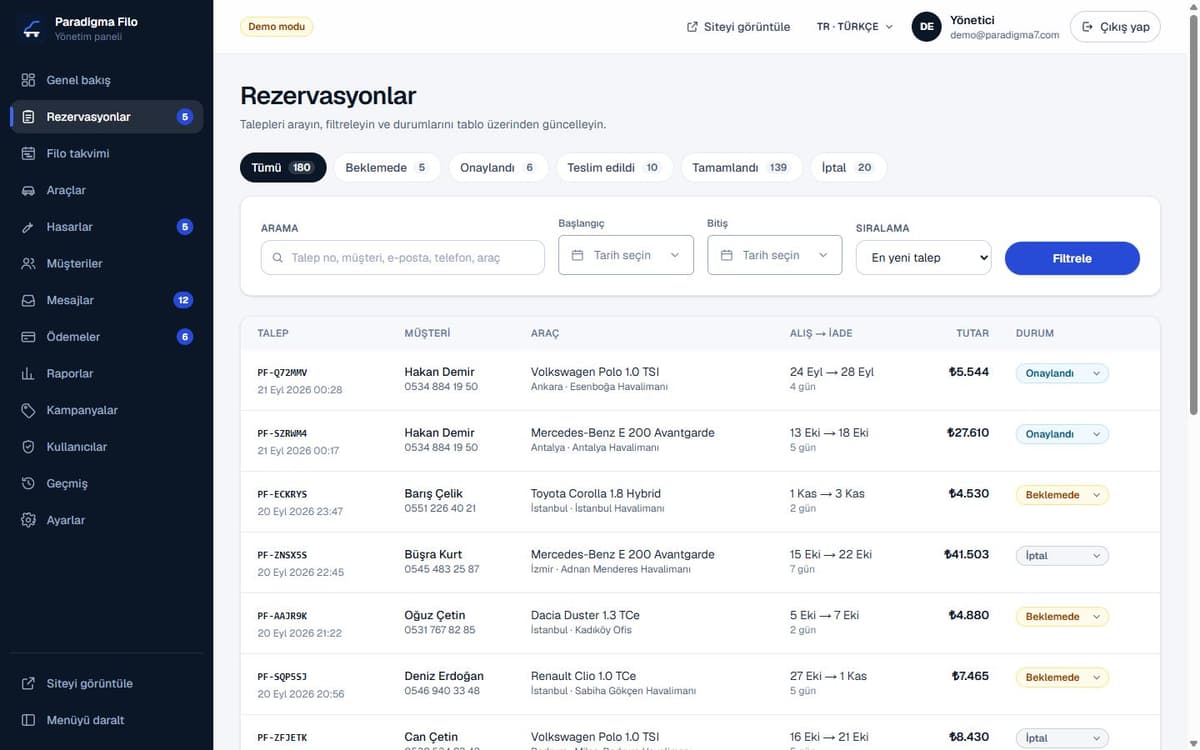Change status dropdown for PF-Q72MMV
The image size is (1200, 750).
click(1062, 373)
